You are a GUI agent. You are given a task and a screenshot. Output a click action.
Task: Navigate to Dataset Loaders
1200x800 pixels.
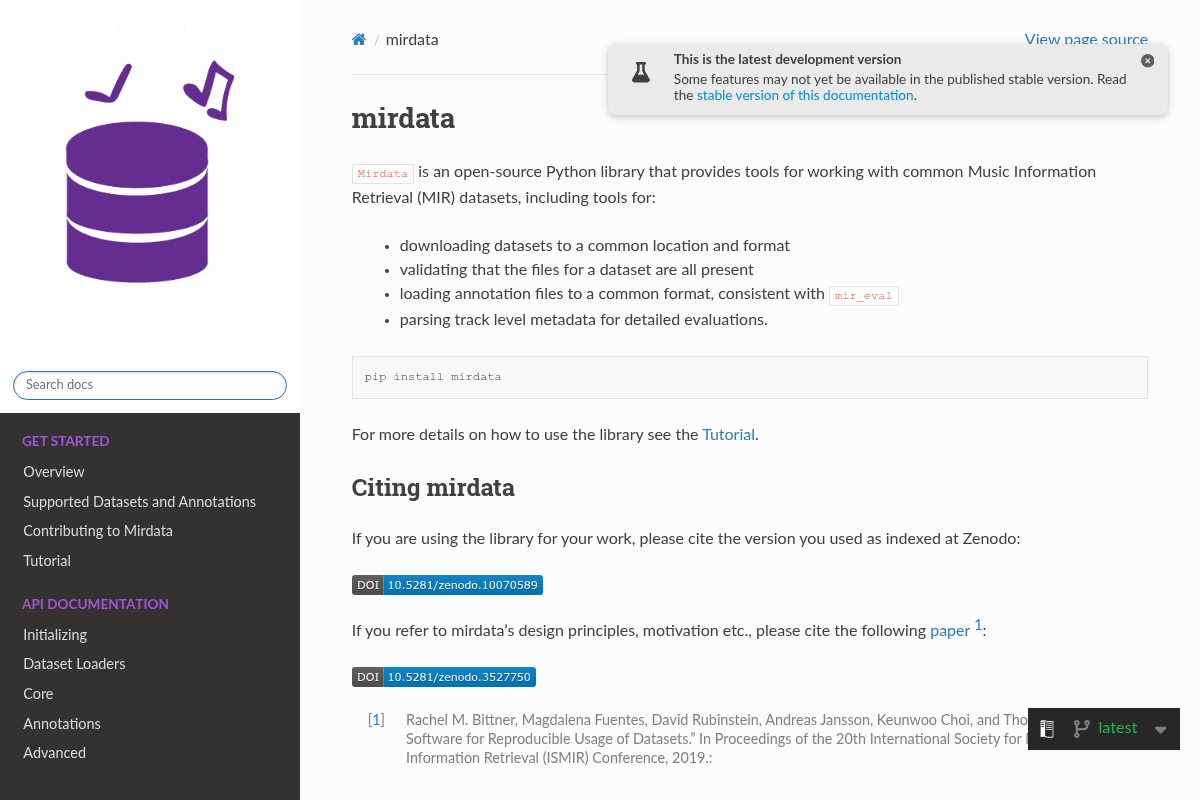74,664
